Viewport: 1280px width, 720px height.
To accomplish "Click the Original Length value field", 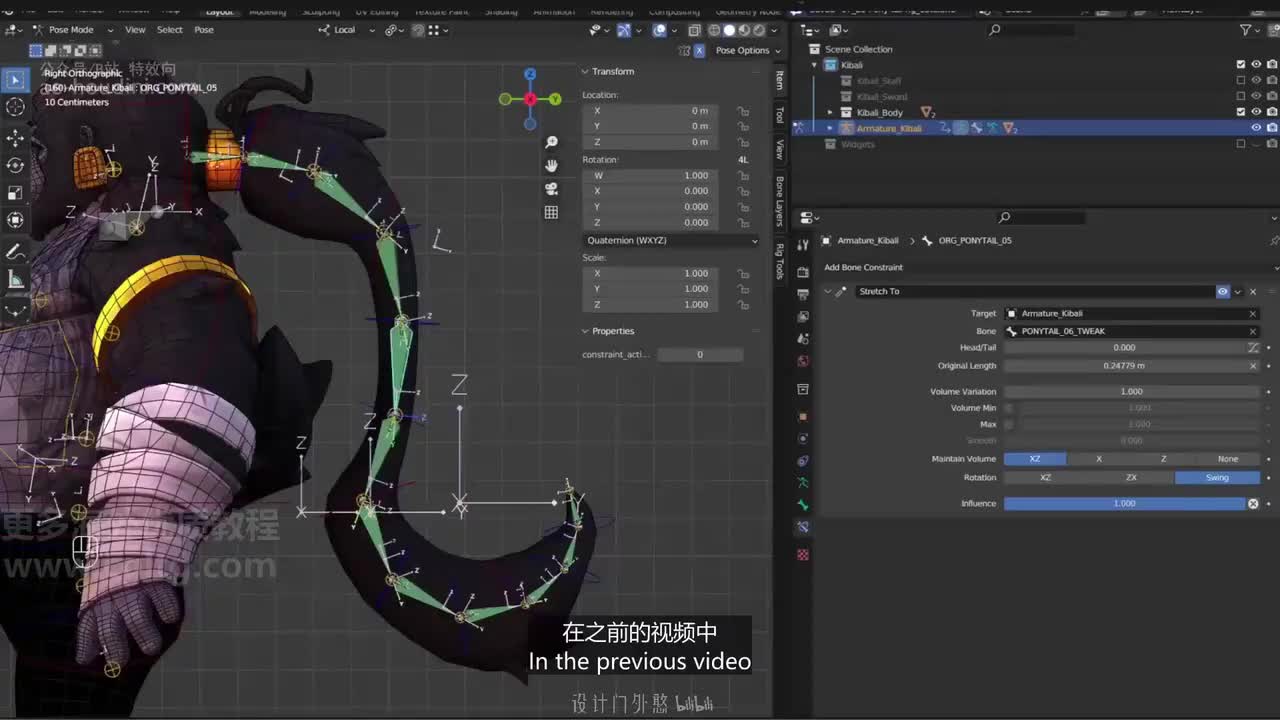I will [1124, 366].
